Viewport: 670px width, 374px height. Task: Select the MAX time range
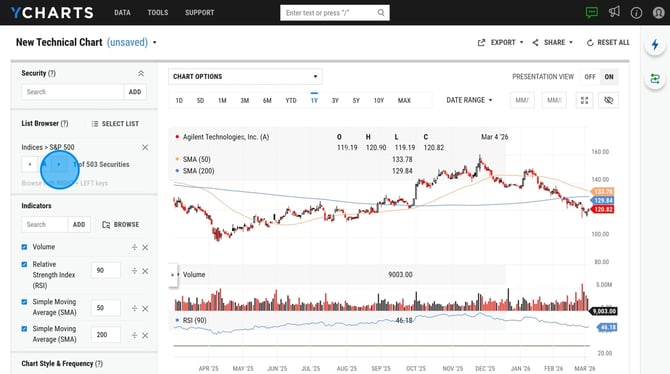[x=404, y=100]
